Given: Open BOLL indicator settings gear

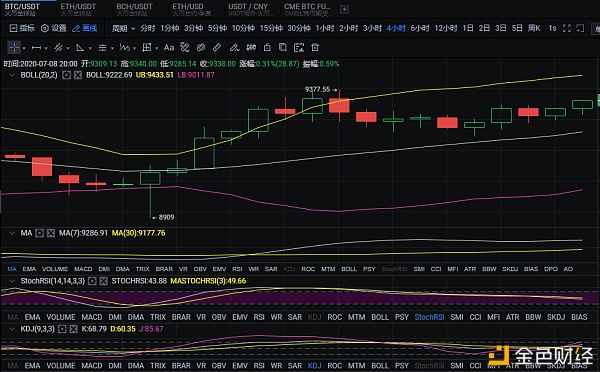Looking at the screenshot, I should pos(66,75).
